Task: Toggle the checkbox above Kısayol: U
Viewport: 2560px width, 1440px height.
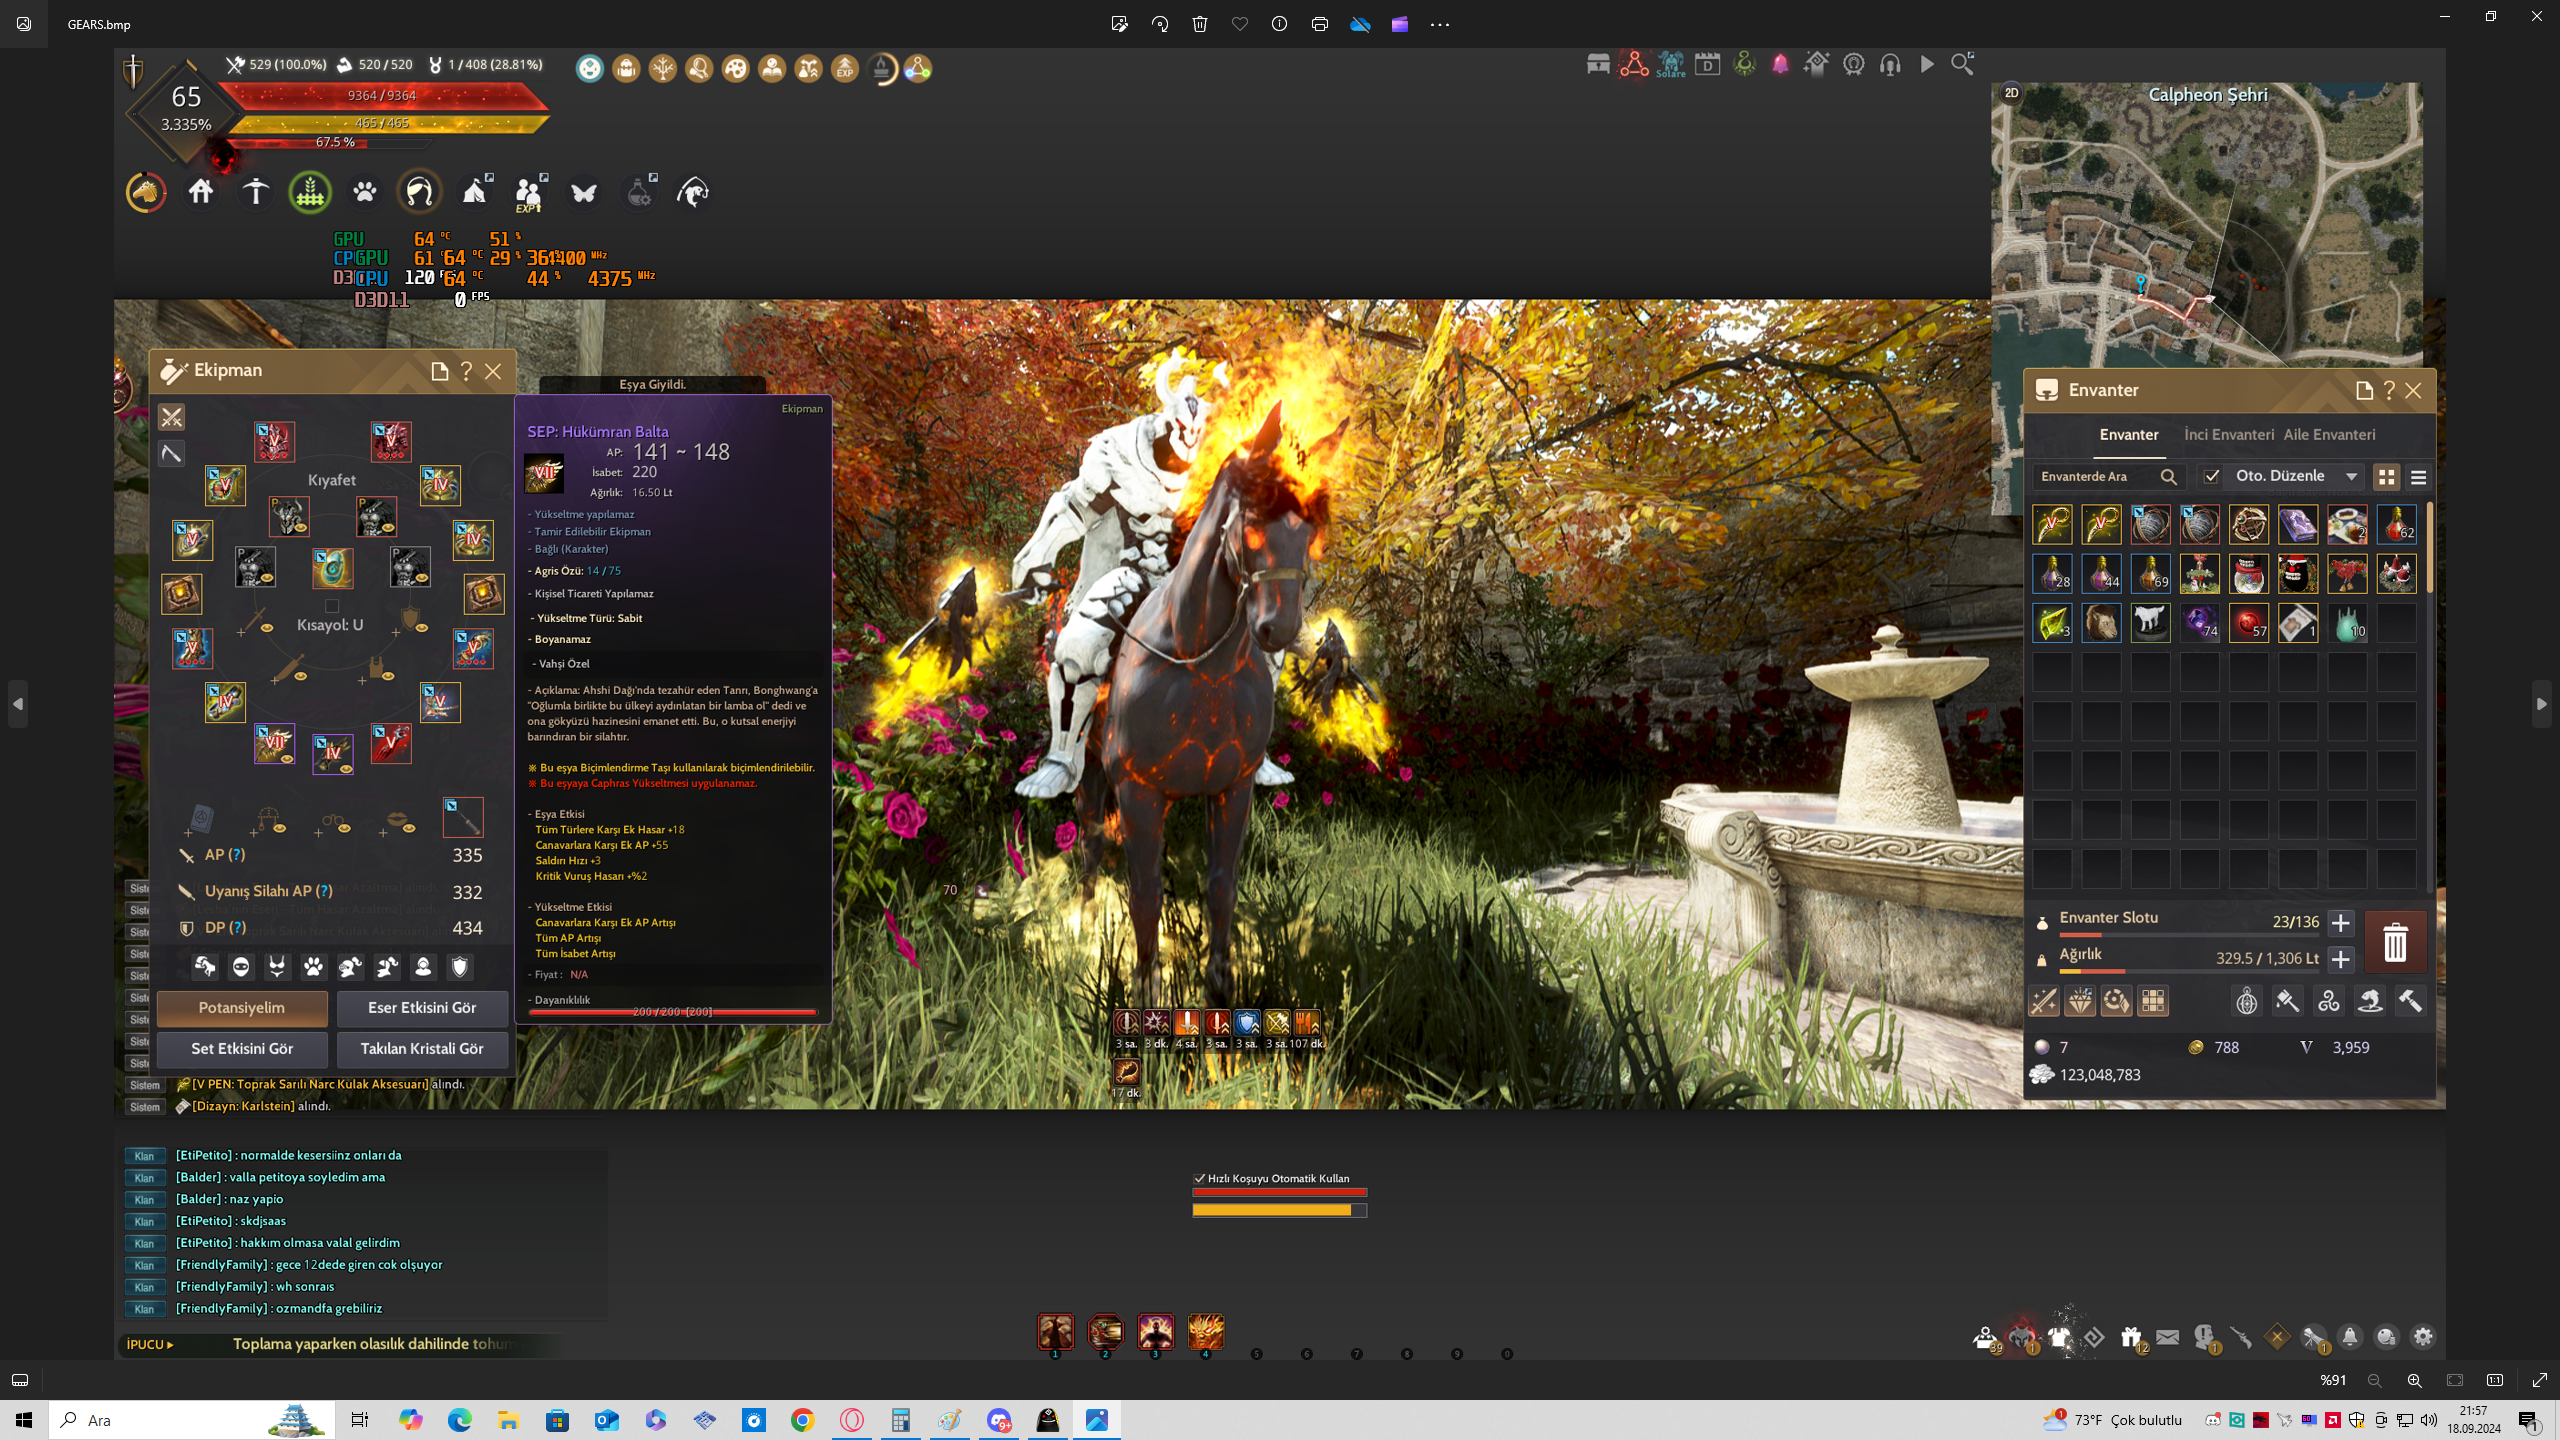Action: 332,606
